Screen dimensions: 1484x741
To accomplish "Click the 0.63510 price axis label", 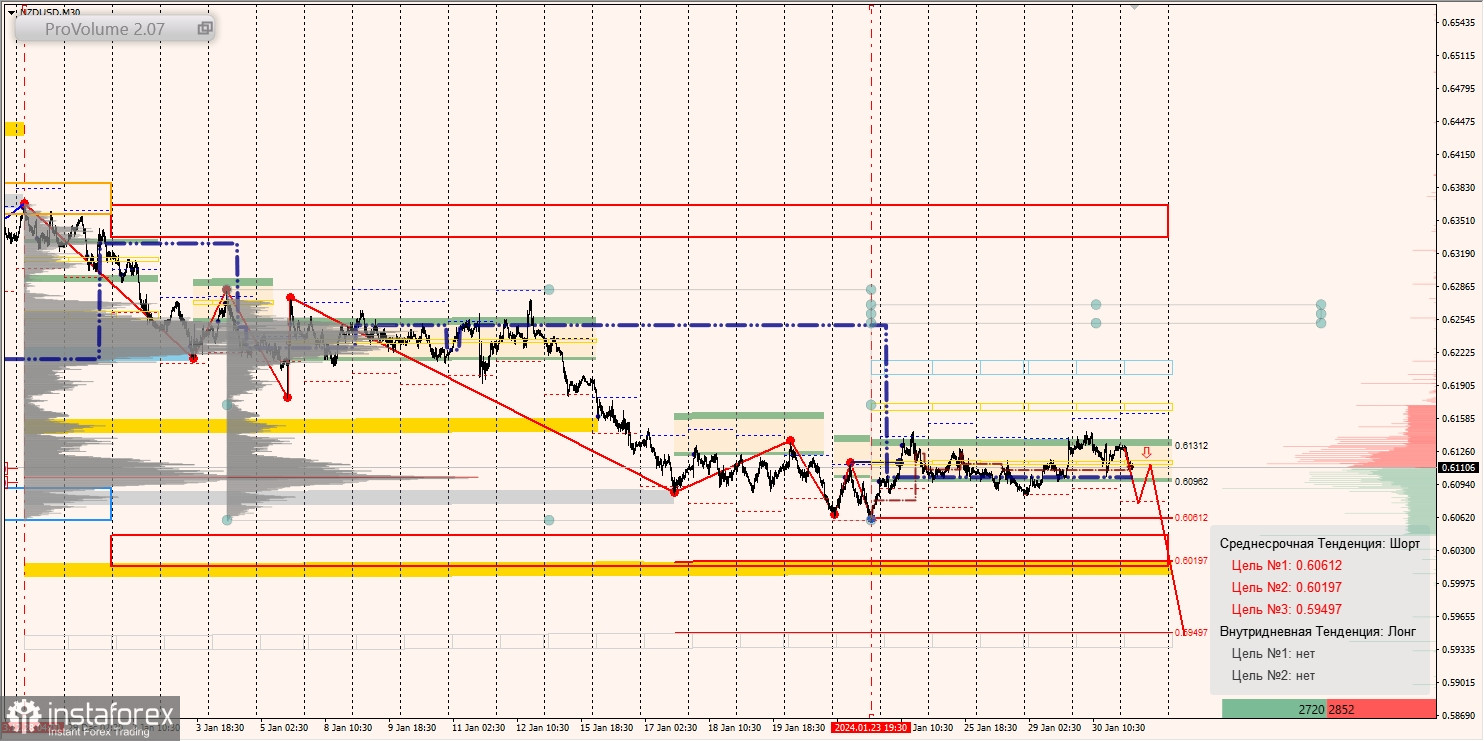I will click(x=1459, y=220).
